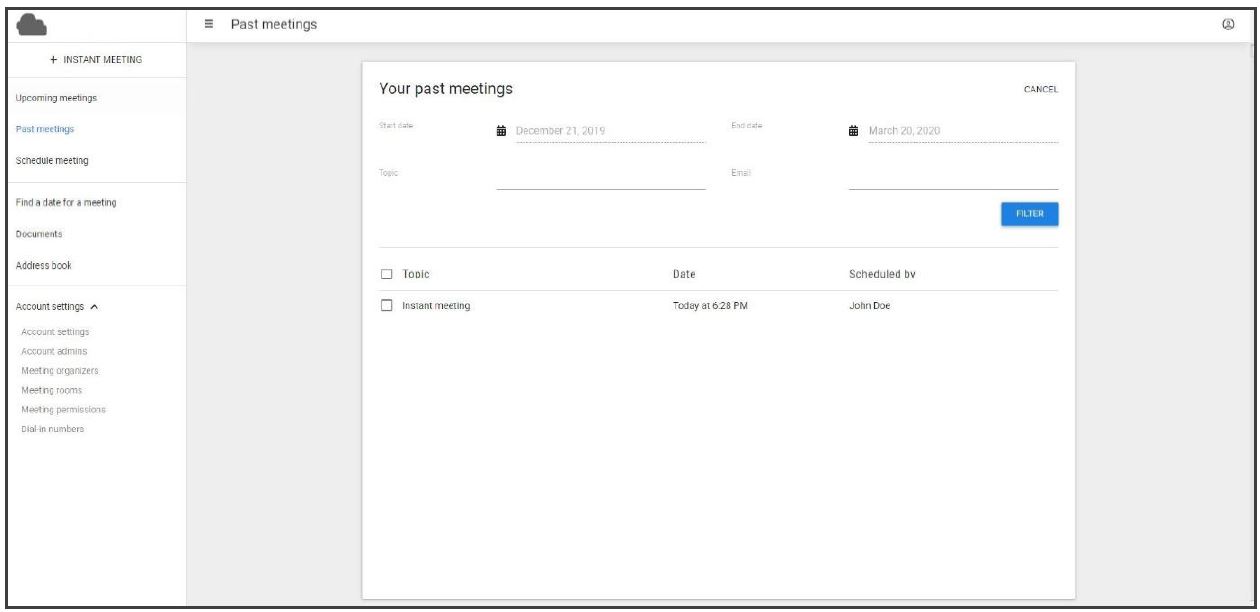Start an instant meeting with plus button
This screenshot has width=1260, height=612.
(x=96, y=60)
